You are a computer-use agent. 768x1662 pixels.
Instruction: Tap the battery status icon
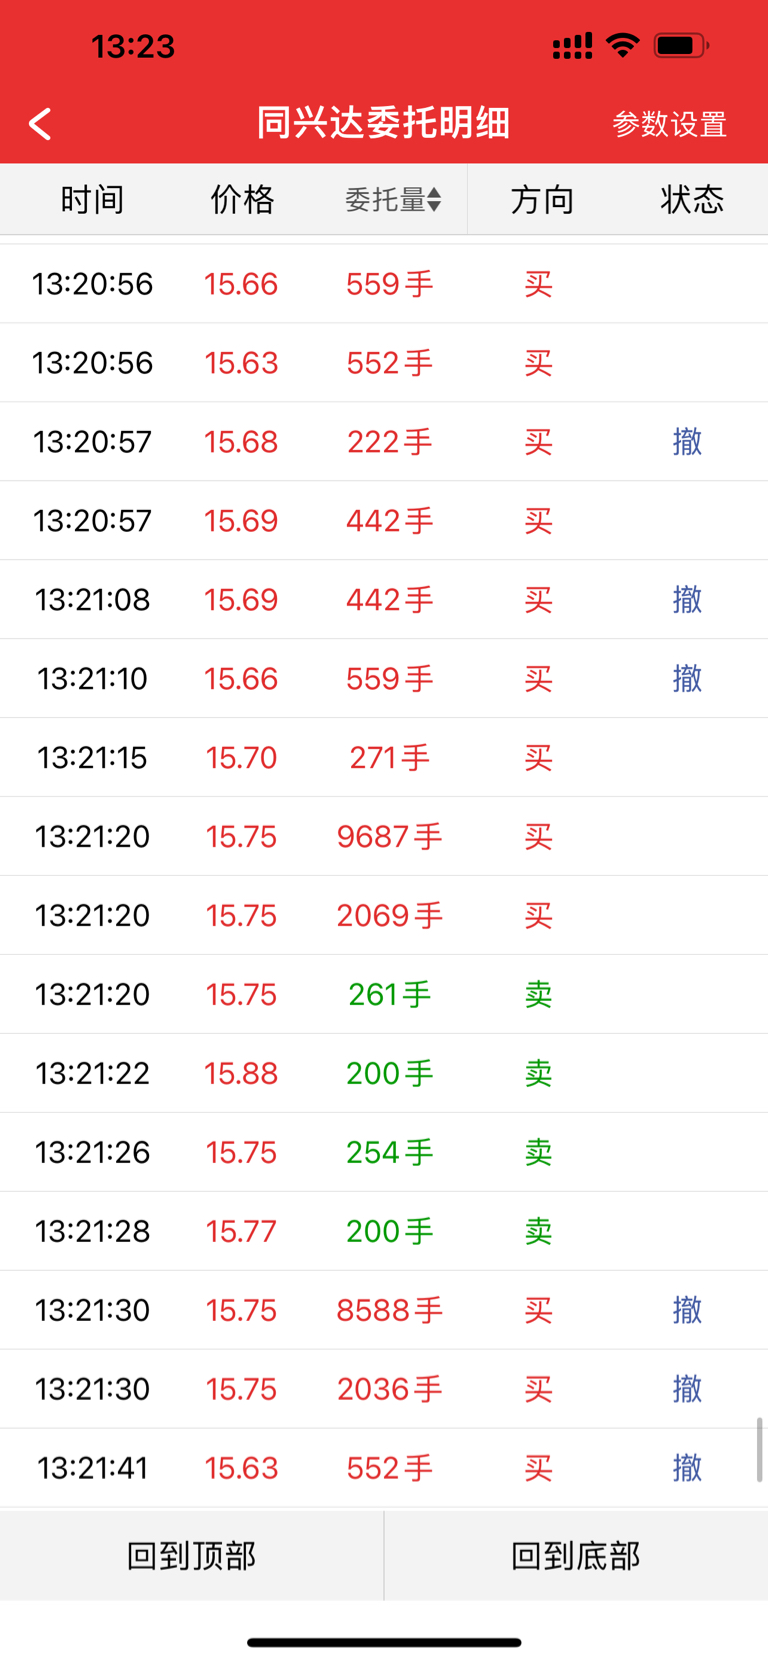681,45
